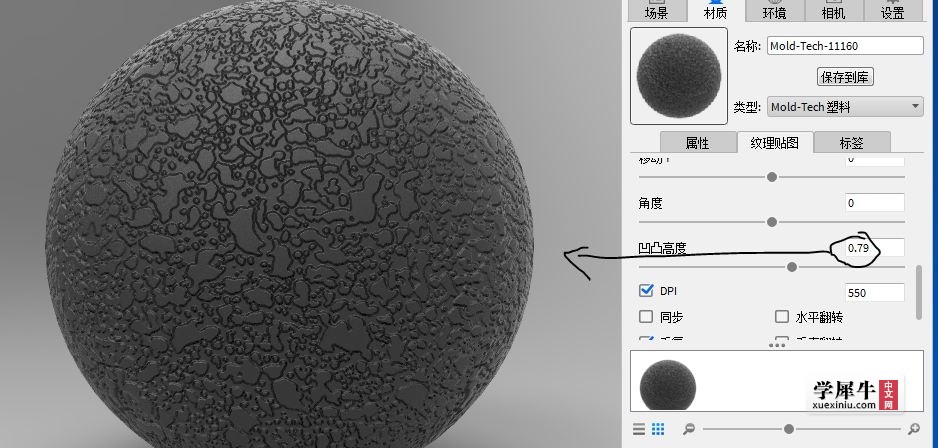Viewport: 938px width, 448px height.
Task: Click the zoom-out magnifier icon
Action: click(x=689, y=429)
